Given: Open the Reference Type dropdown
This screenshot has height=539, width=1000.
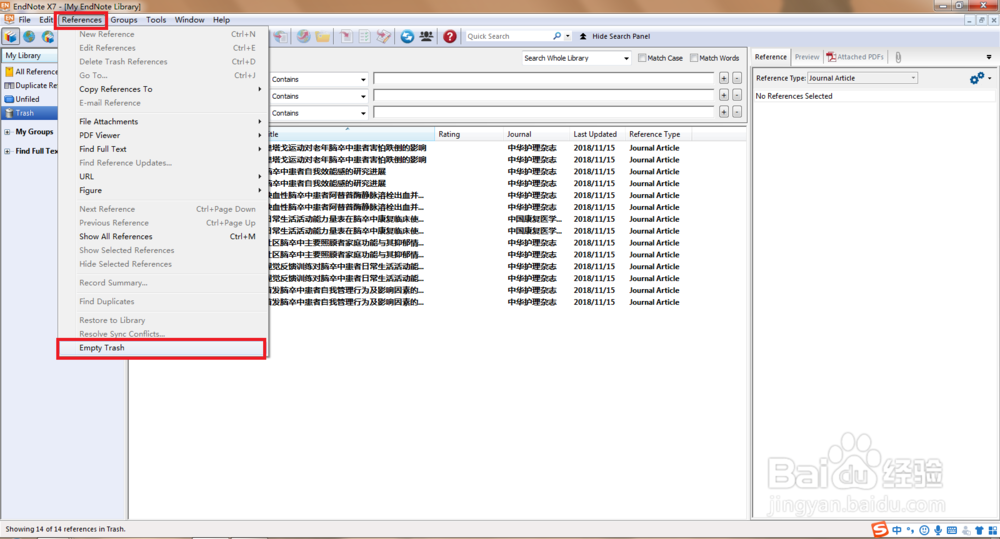Looking at the screenshot, I should 862,78.
